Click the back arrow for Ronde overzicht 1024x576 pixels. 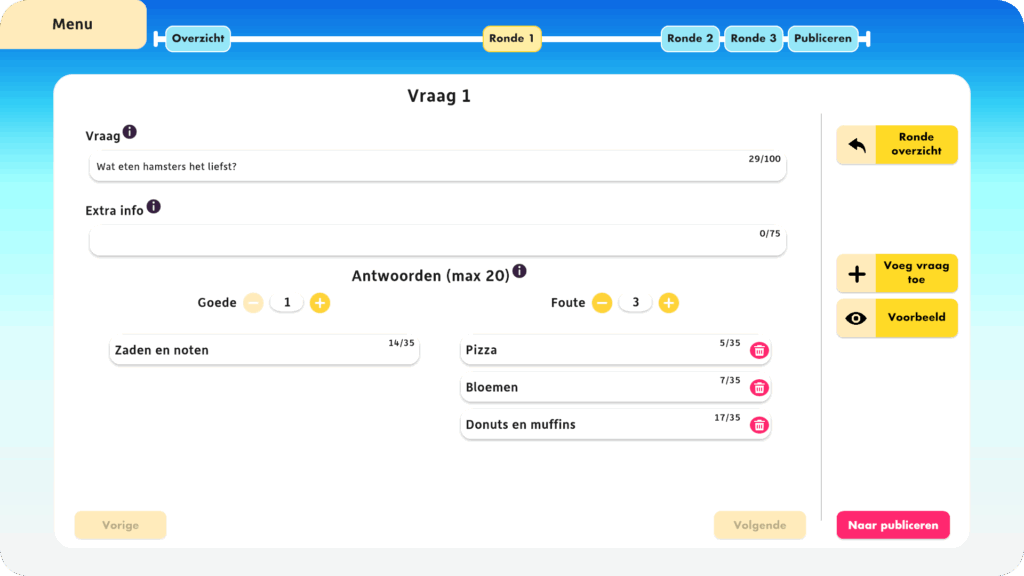(x=856, y=145)
